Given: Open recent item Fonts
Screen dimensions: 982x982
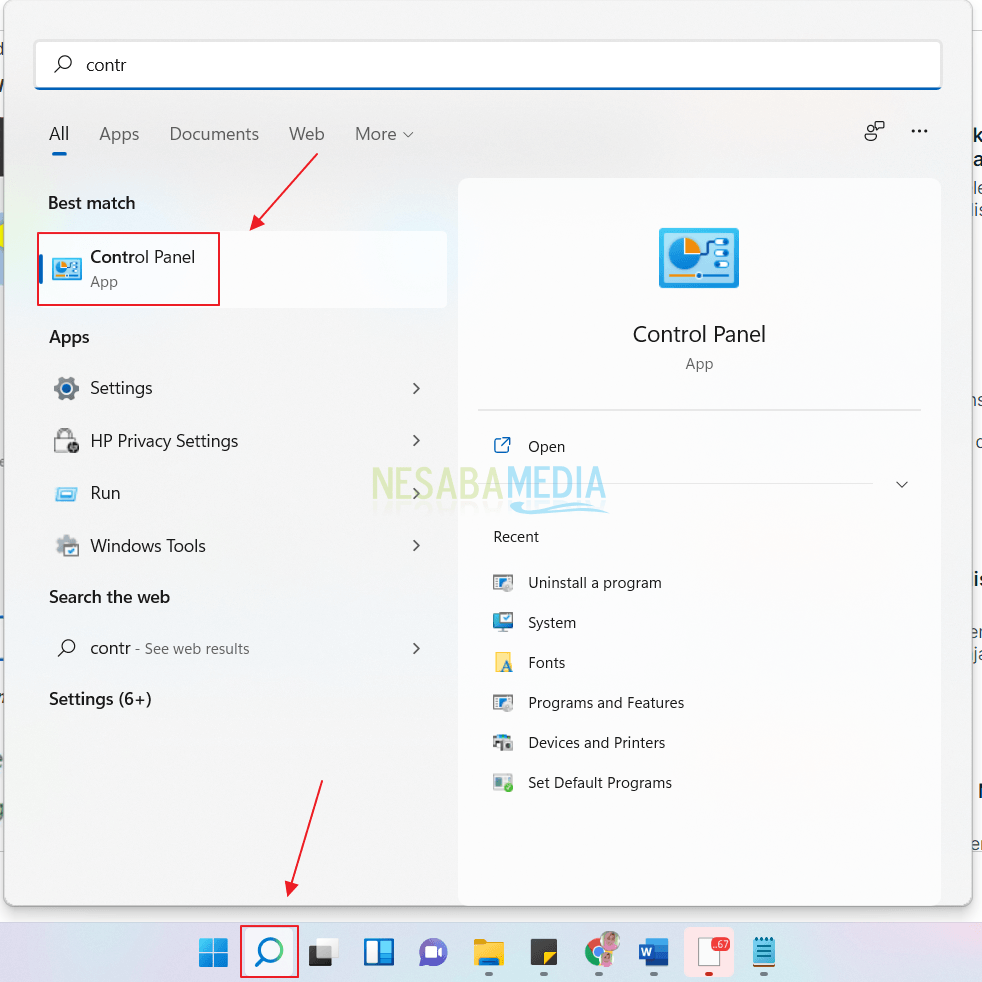Looking at the screenshot, I should click(x=547, y=663).
